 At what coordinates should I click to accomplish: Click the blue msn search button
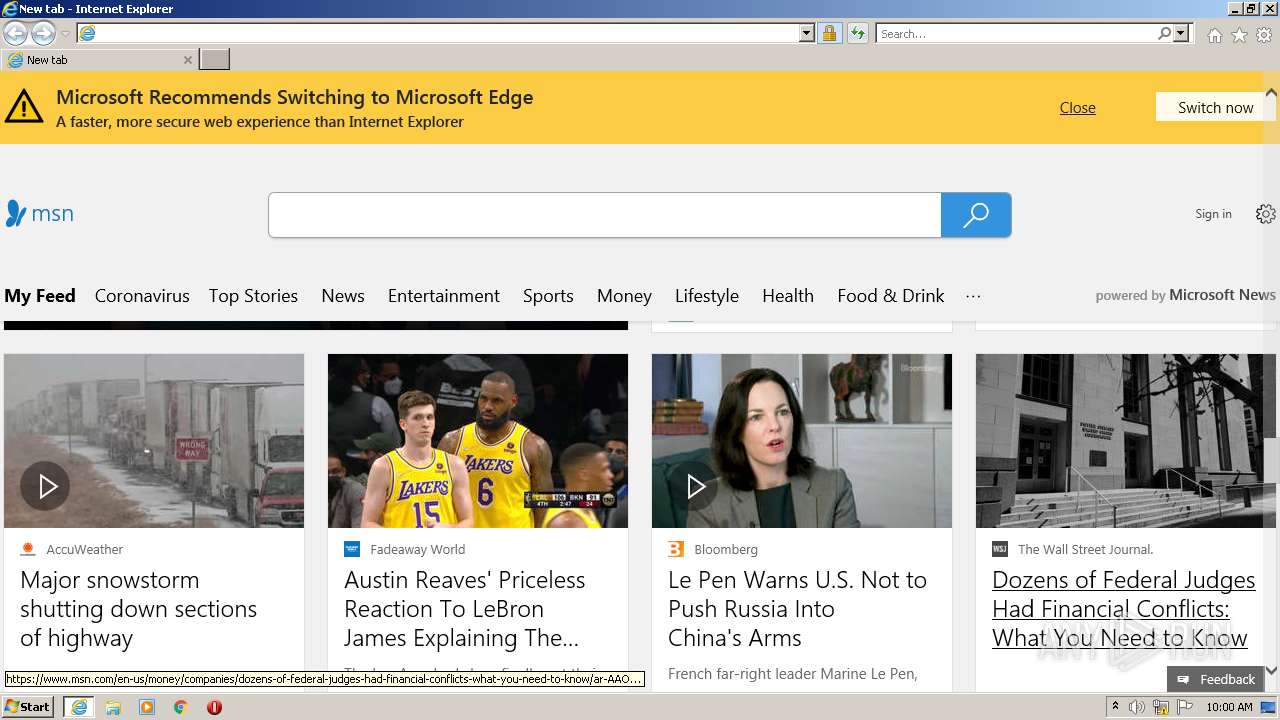[x=976, y=215]
